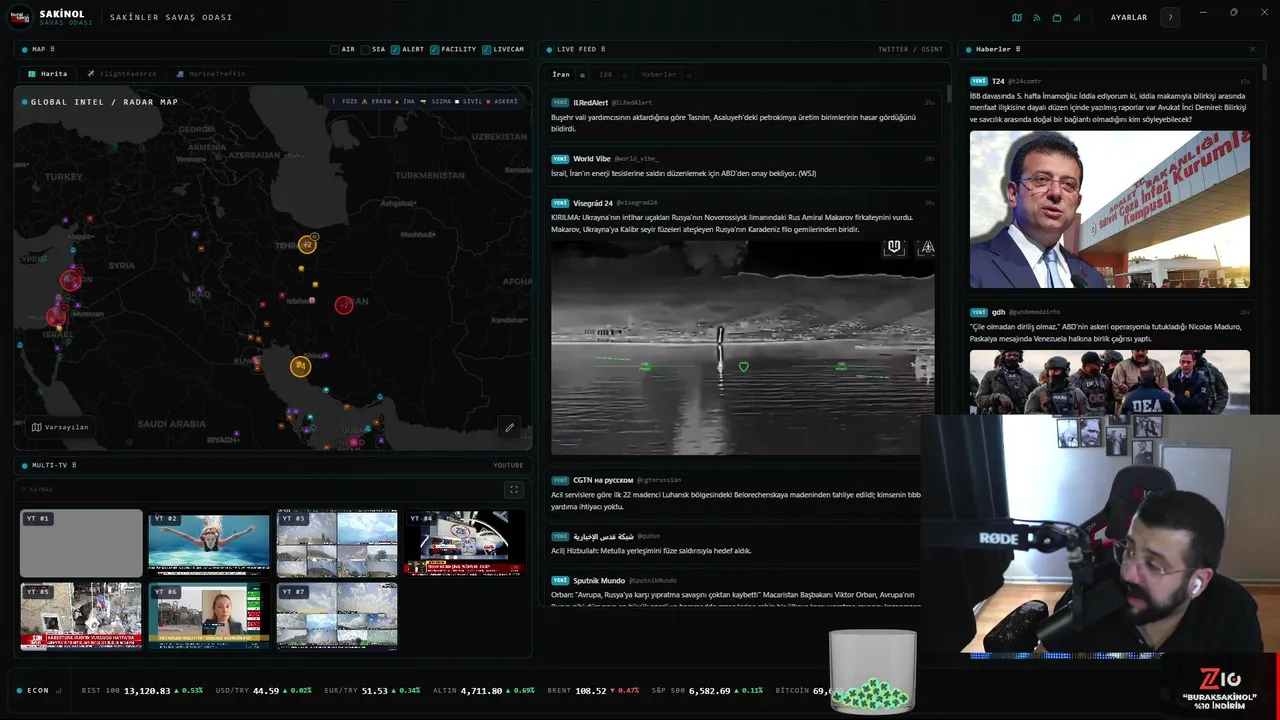Click the Sputnik Mundo account name
The width and height of the screenshot is (1280, 720).
(599, 581)
